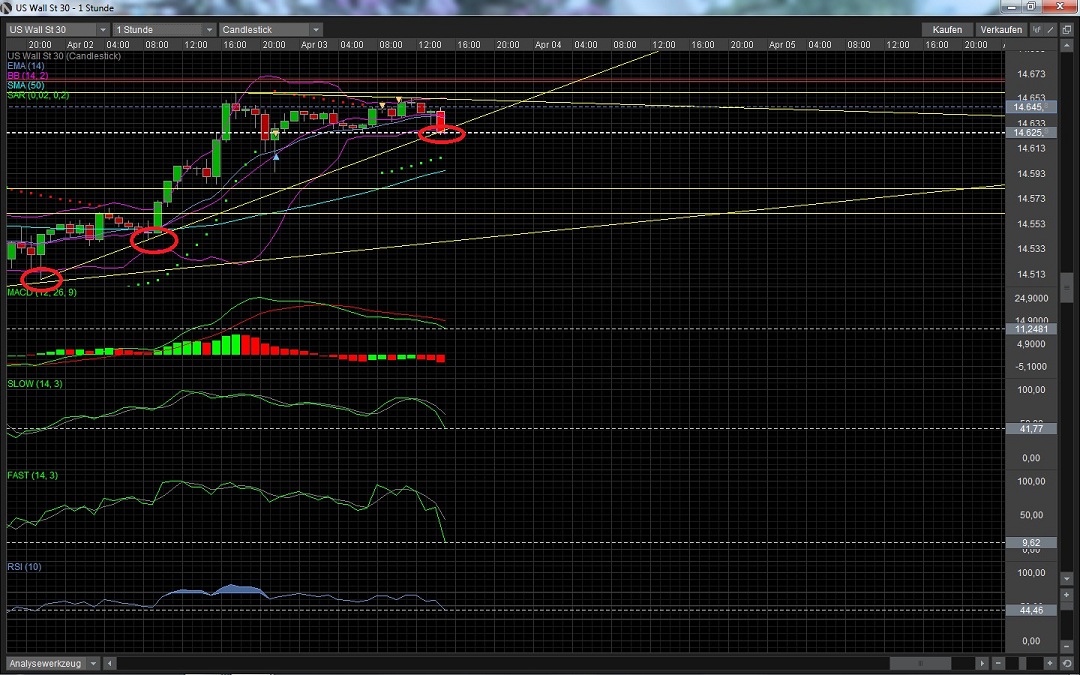This screenshot has width=1080, height=675.
Task: Open the indicators icon beside Verkaufen
Action: (1037, 30)
